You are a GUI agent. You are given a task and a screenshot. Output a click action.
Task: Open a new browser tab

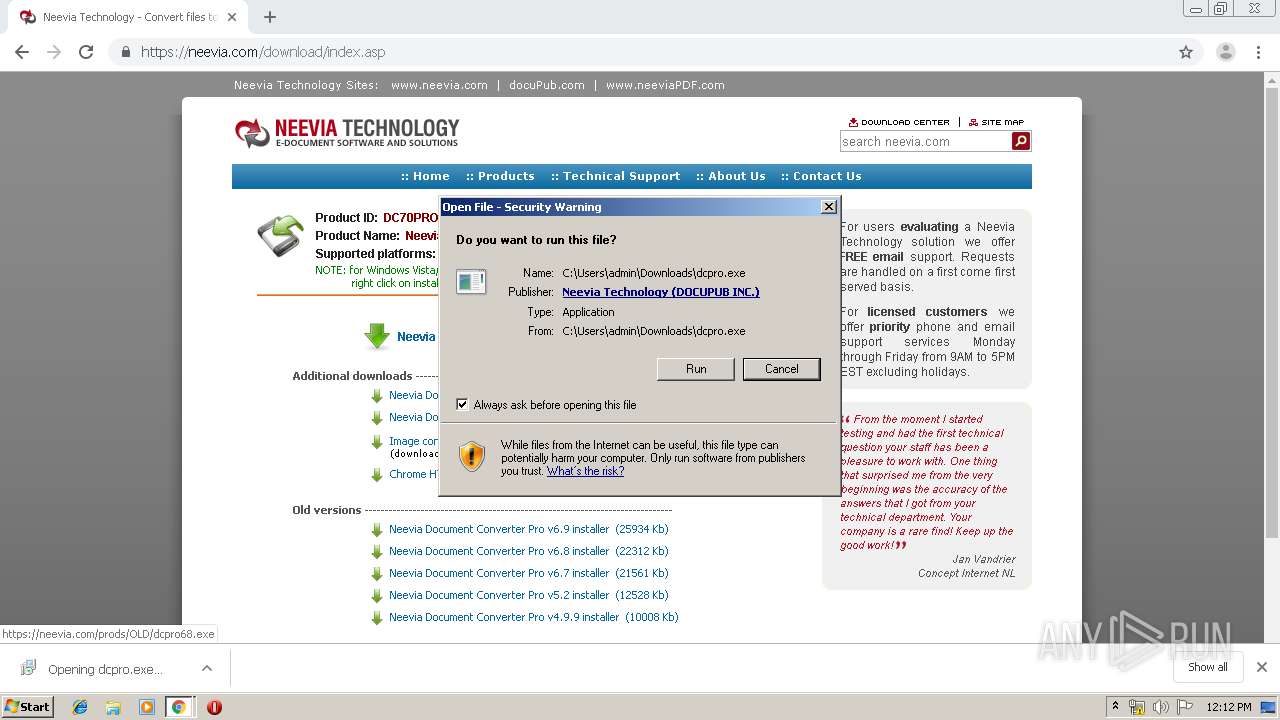point(270,17)
